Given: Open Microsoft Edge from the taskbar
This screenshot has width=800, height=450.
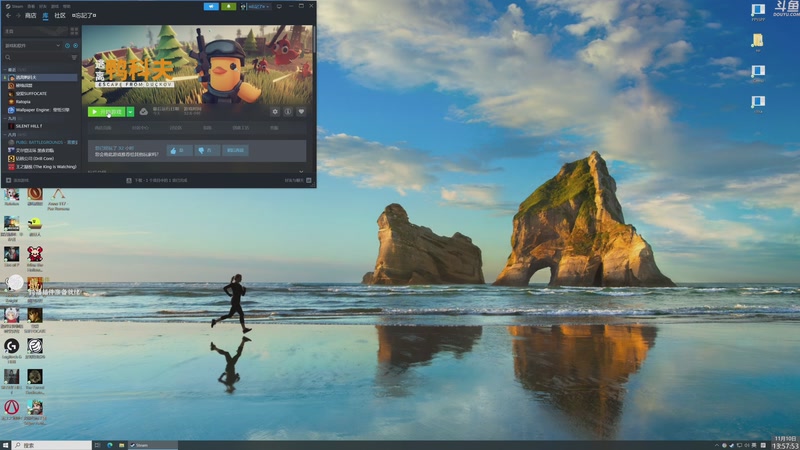Looking at the screenshot, I should (x=110, y=445).
